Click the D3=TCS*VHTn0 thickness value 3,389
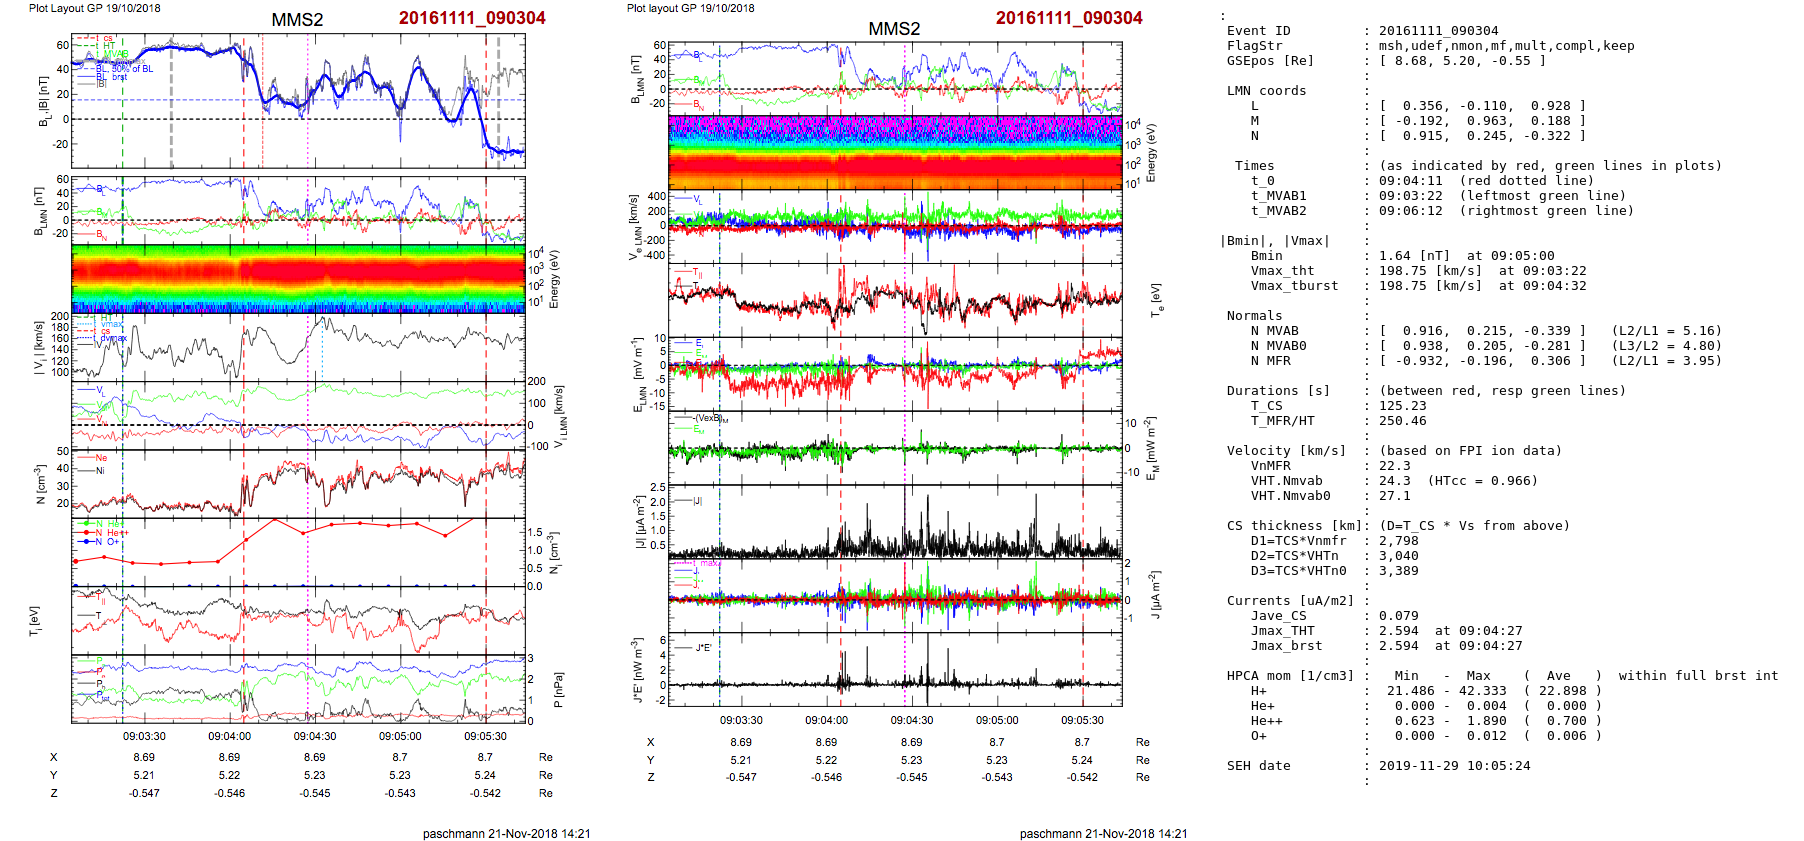Image resolution: width=1804 pixels, height=841 pixels. coord(1398,571)
